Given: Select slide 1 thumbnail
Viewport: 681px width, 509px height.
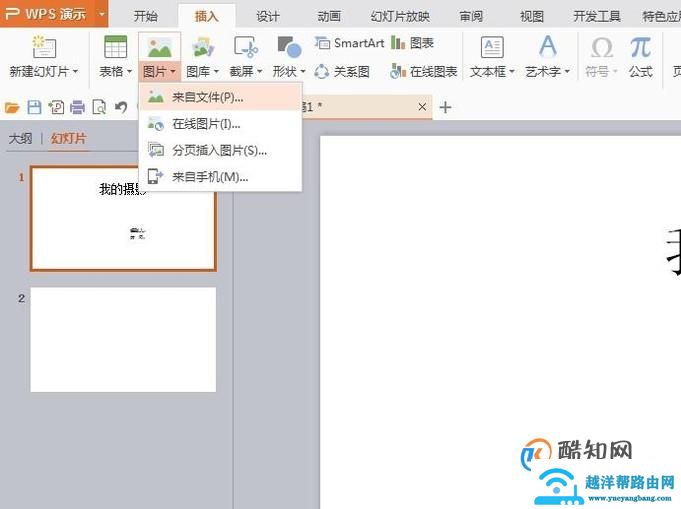Looking at the screenshot, I should pyautogui.click(x=123, y=218).
